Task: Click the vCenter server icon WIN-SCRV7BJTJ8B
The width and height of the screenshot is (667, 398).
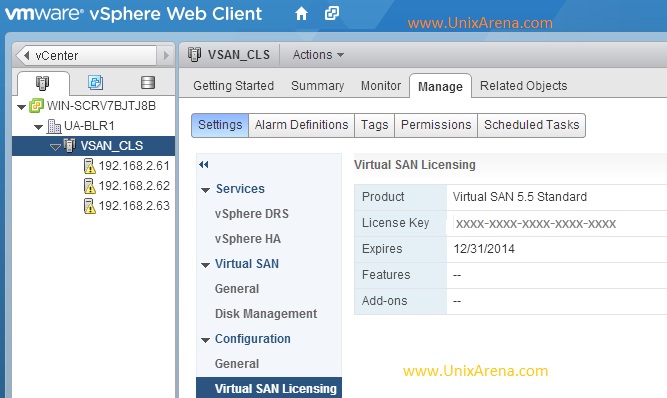Action: pos(36,106)
